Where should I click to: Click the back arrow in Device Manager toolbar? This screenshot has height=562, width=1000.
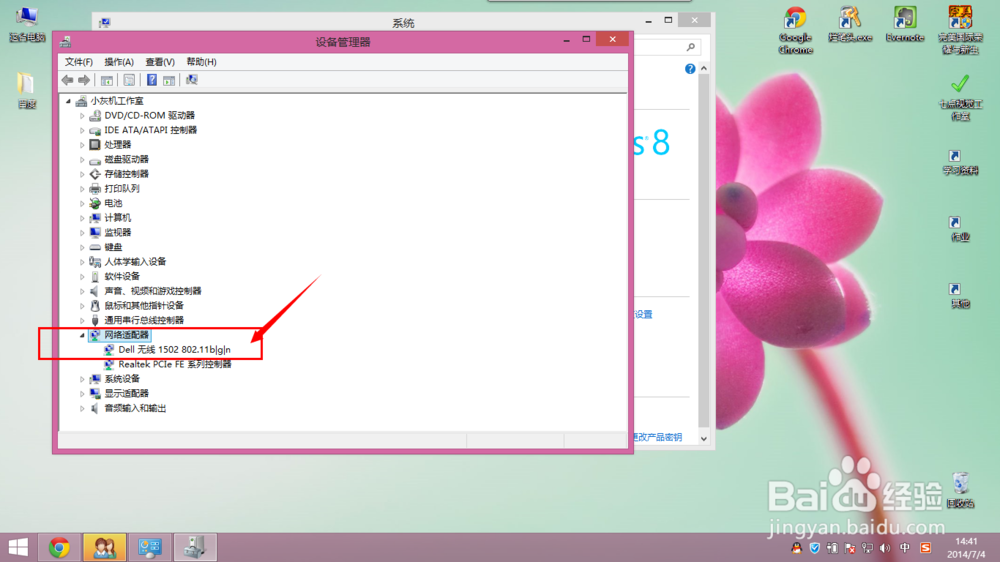(x=68, y=80)
